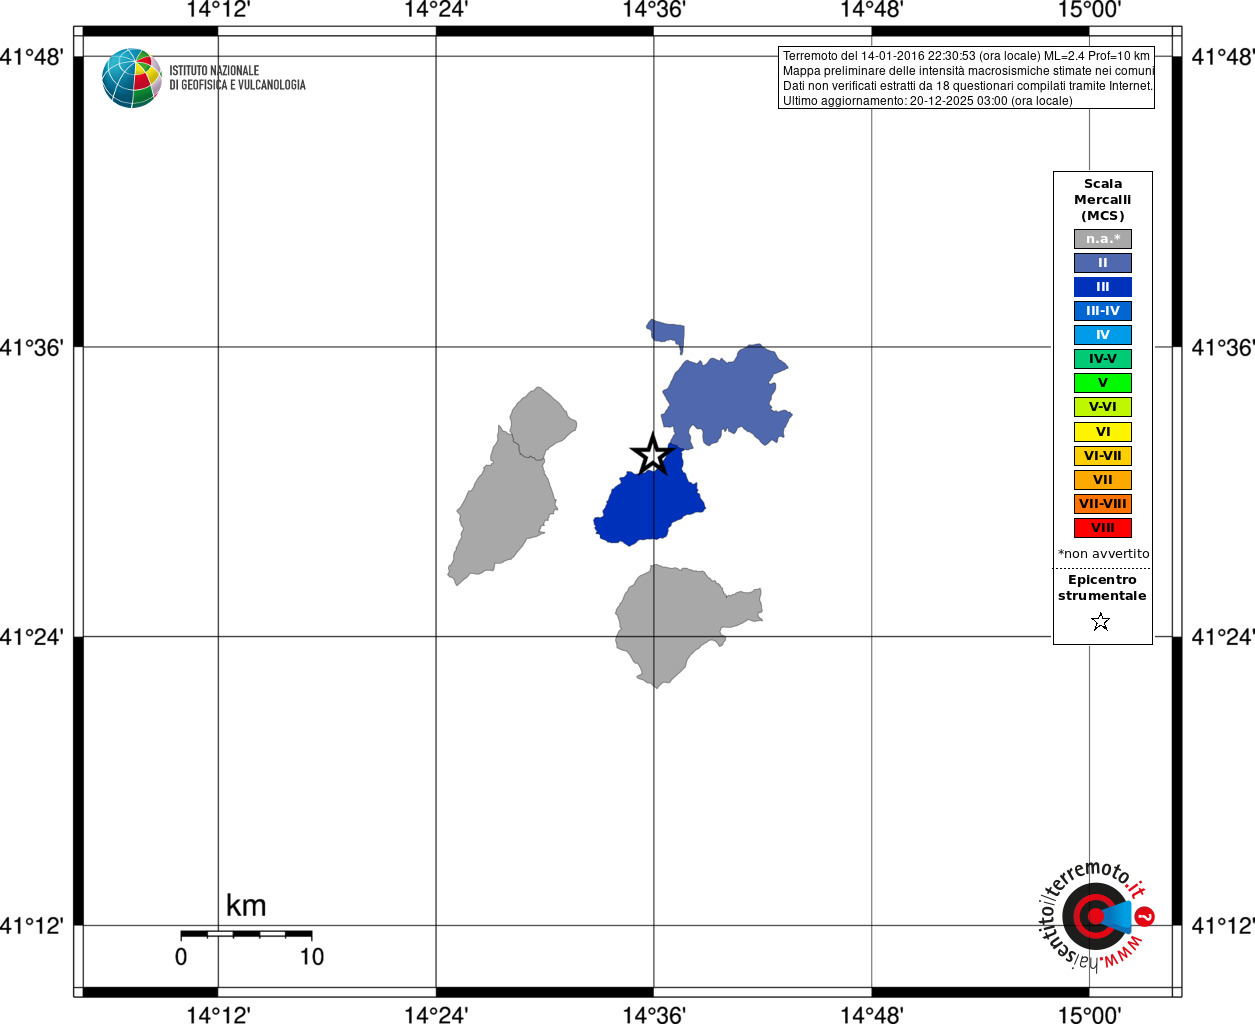Click the left 41°48' latitude label
Viewport: 1255px width, 1024px height.
pyautogui.click(x=32, y=57)
